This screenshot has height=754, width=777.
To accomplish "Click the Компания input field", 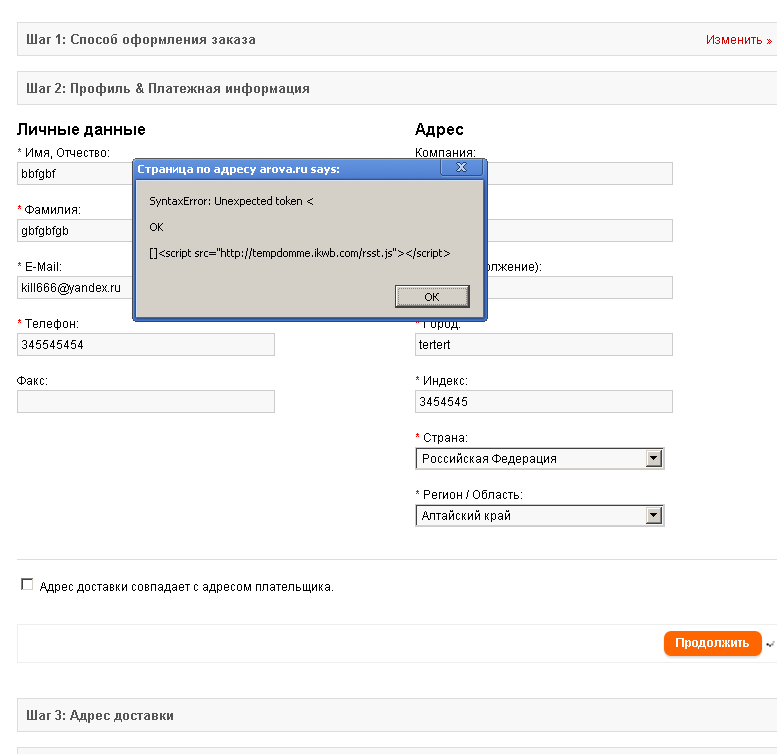I will coord(580,173).
